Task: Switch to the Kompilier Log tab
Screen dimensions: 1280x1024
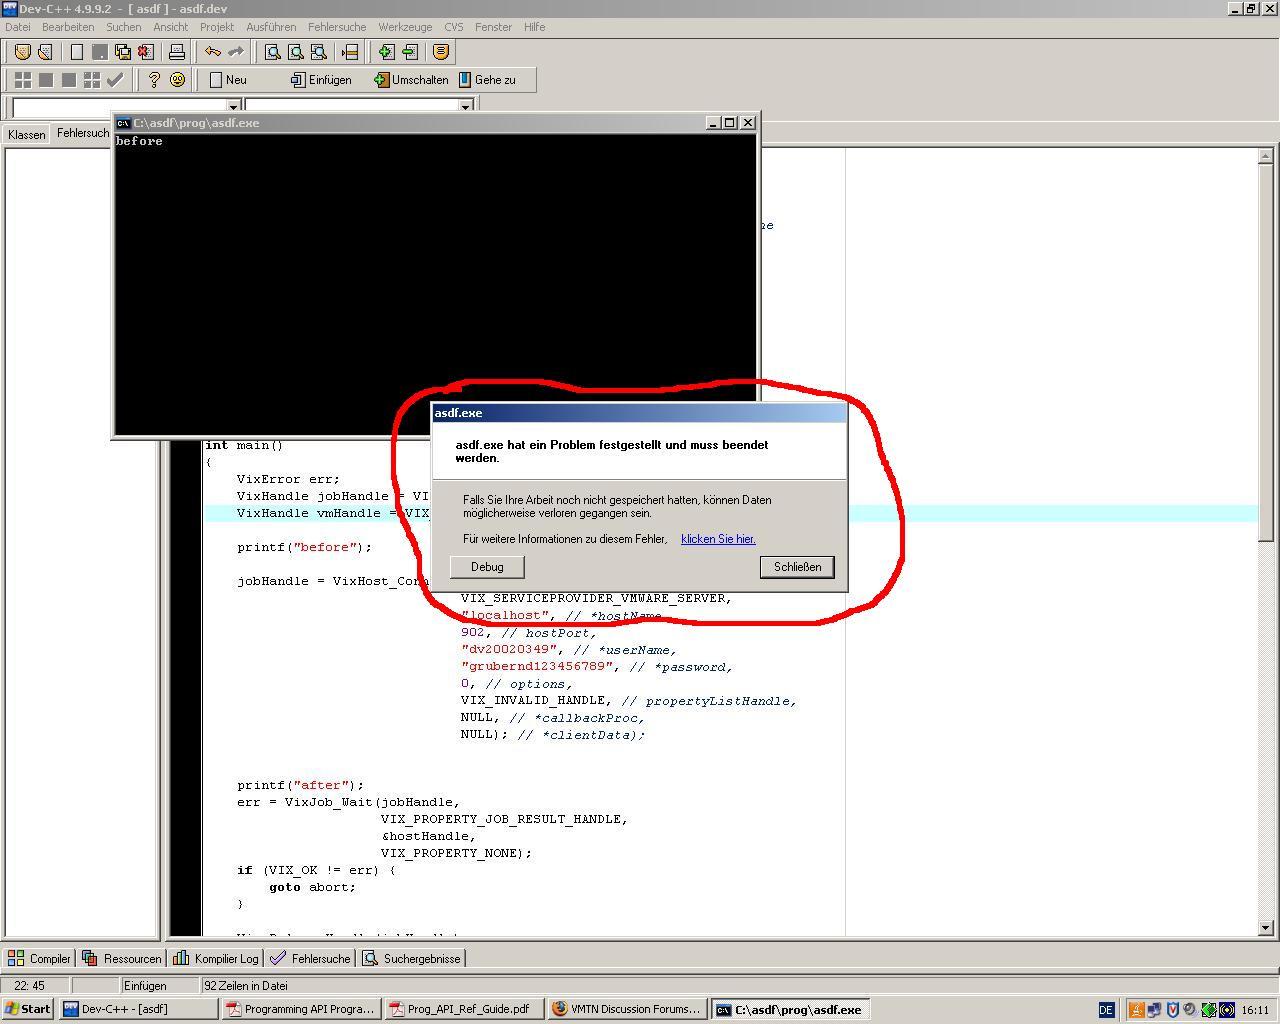Action: (216, 958)
